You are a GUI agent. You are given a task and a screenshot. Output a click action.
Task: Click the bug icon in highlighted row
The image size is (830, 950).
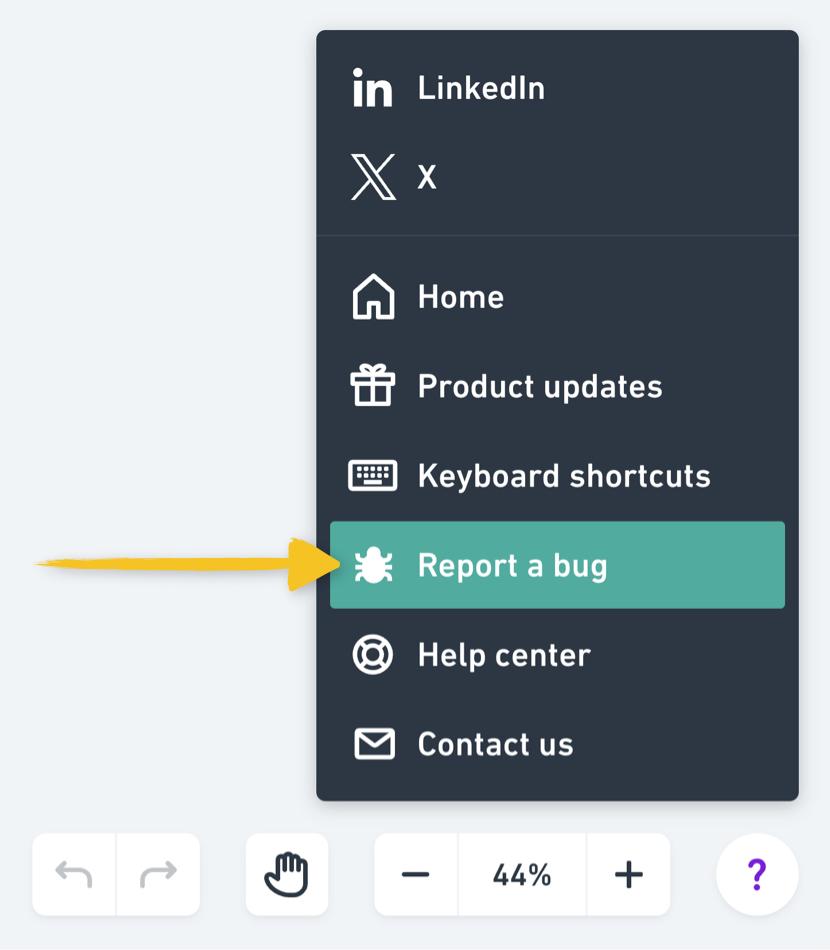coord(373,565)
